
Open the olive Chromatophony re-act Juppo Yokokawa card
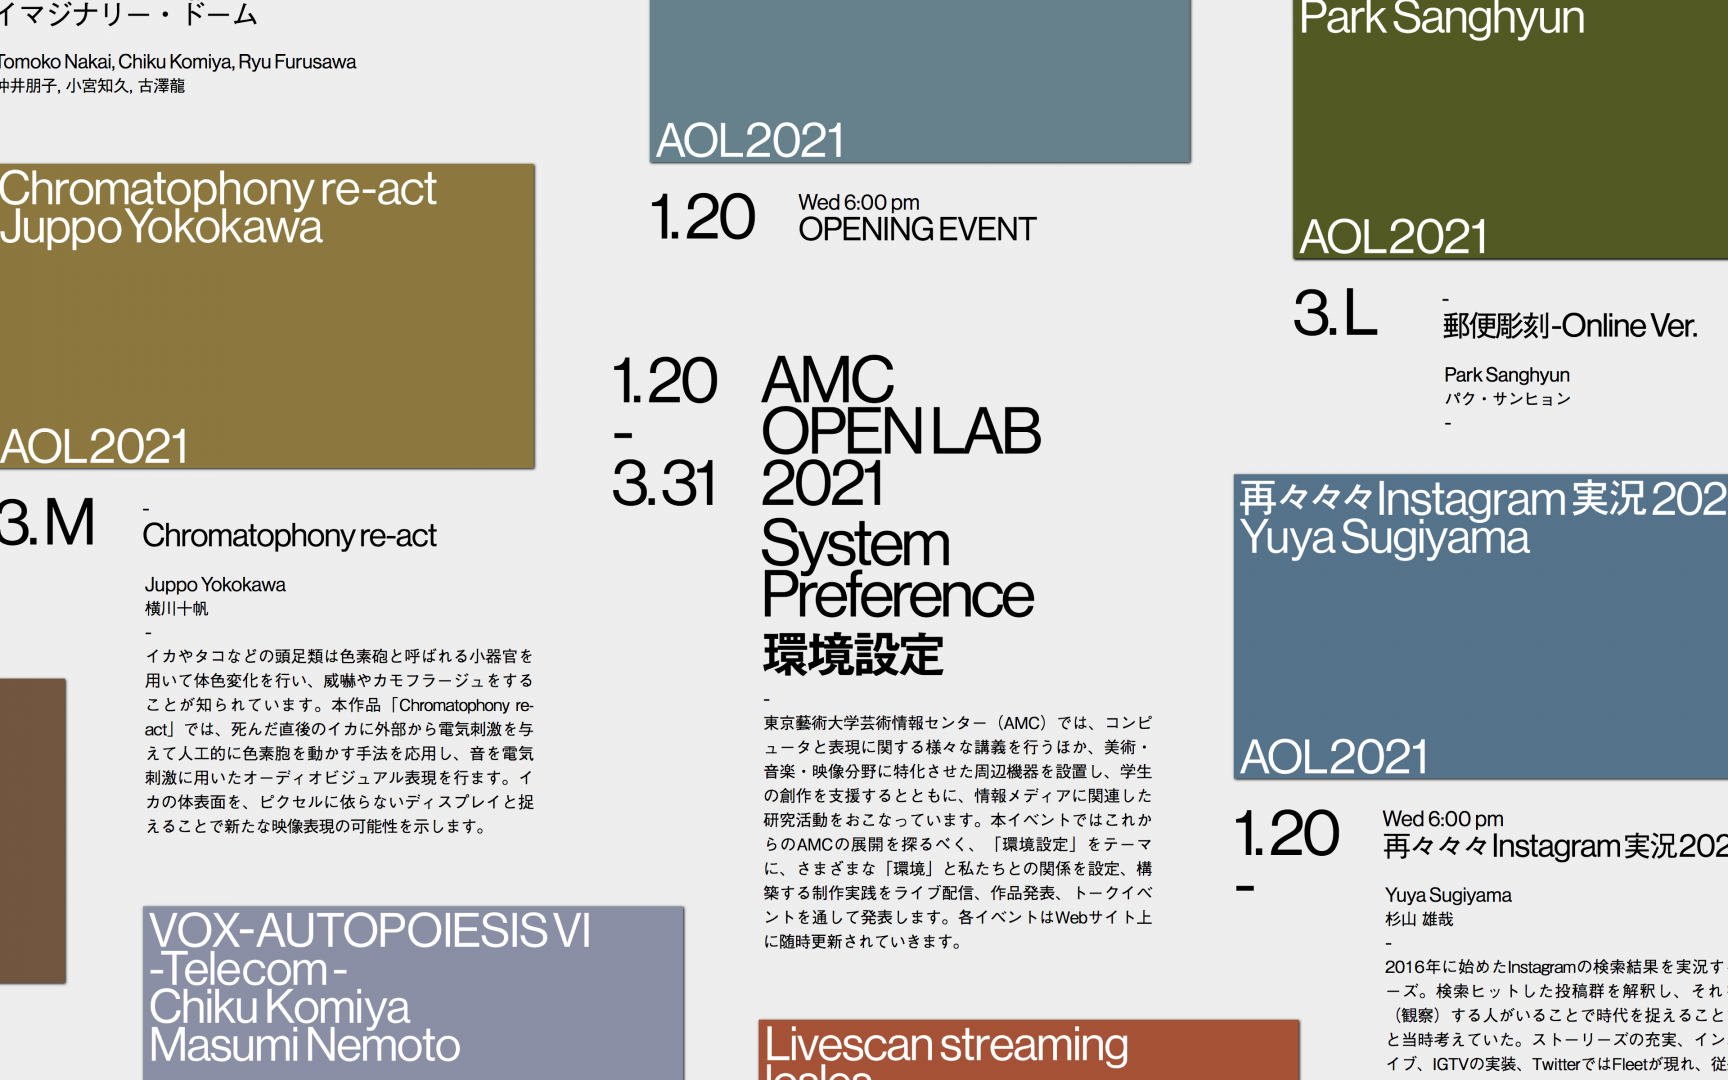(266, 317)
